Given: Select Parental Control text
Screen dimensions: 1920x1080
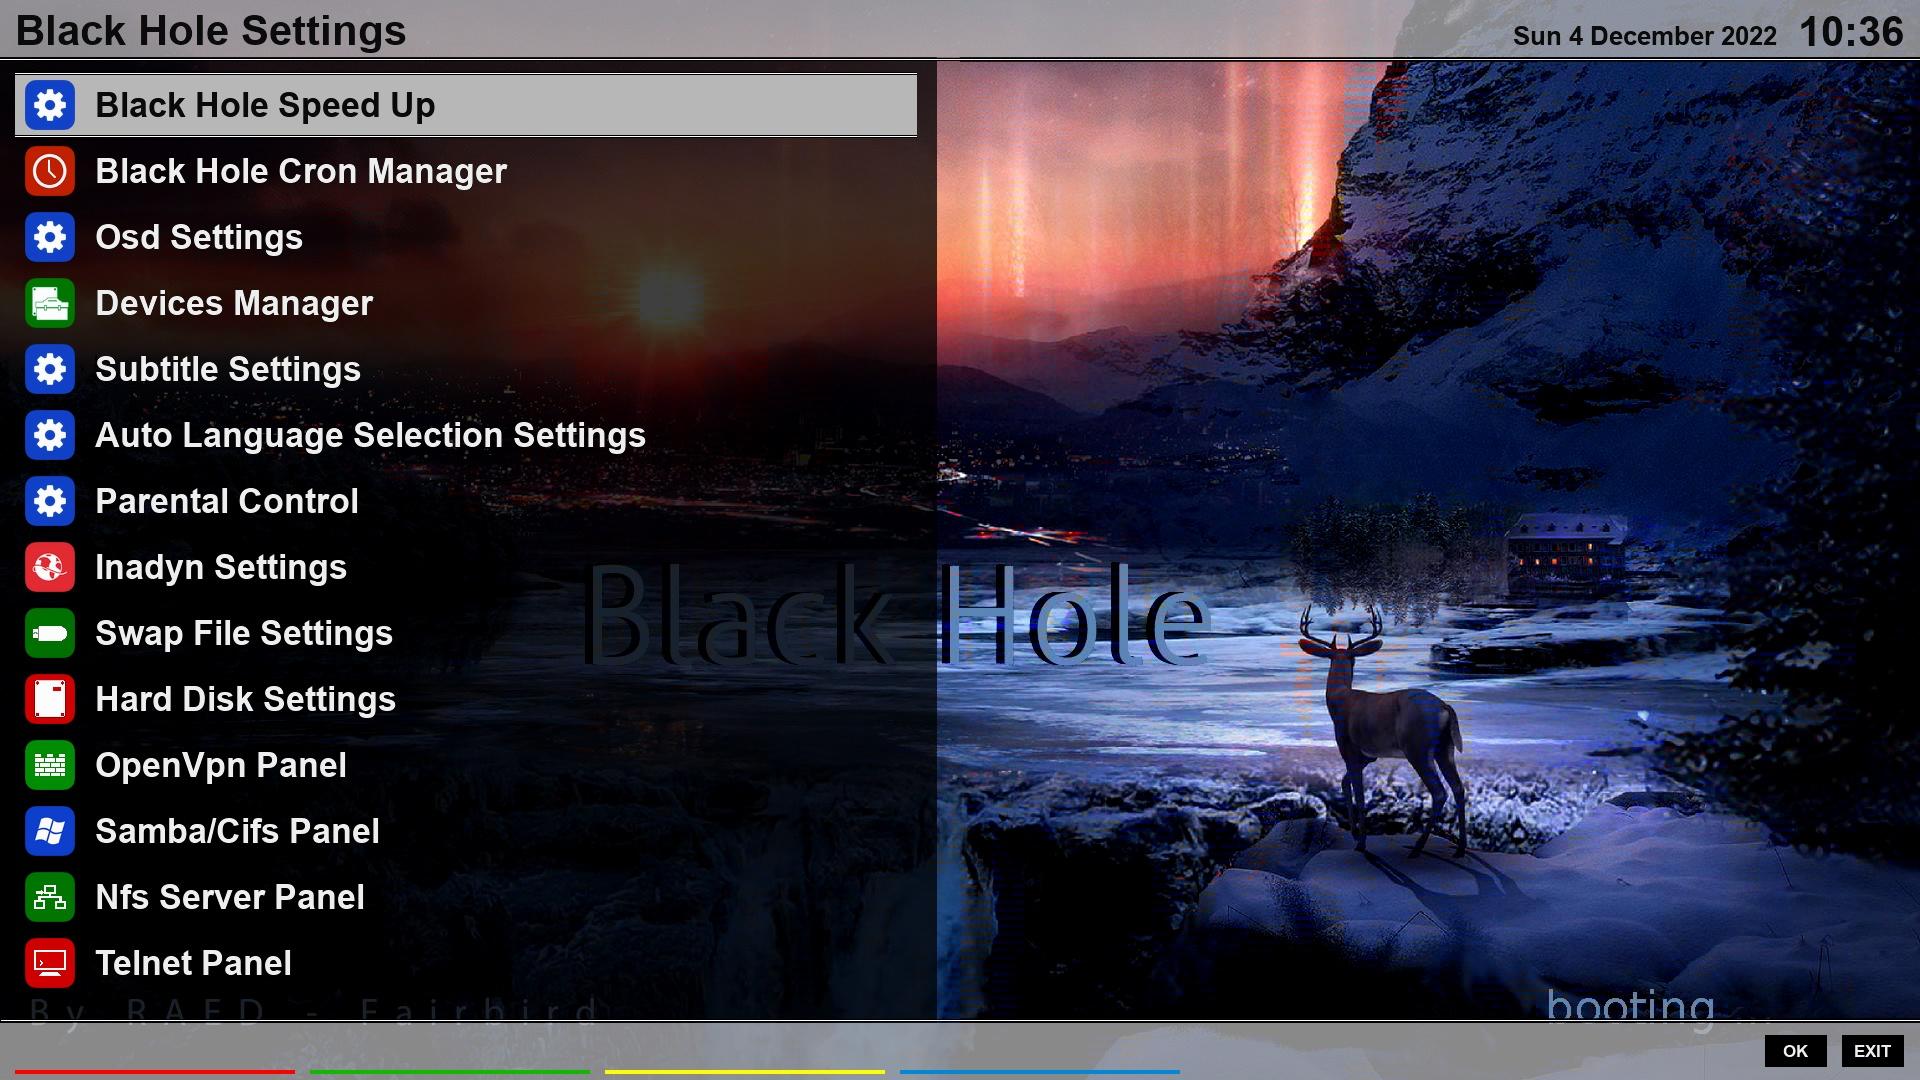Looking at the screenshot, I should 227,501.
